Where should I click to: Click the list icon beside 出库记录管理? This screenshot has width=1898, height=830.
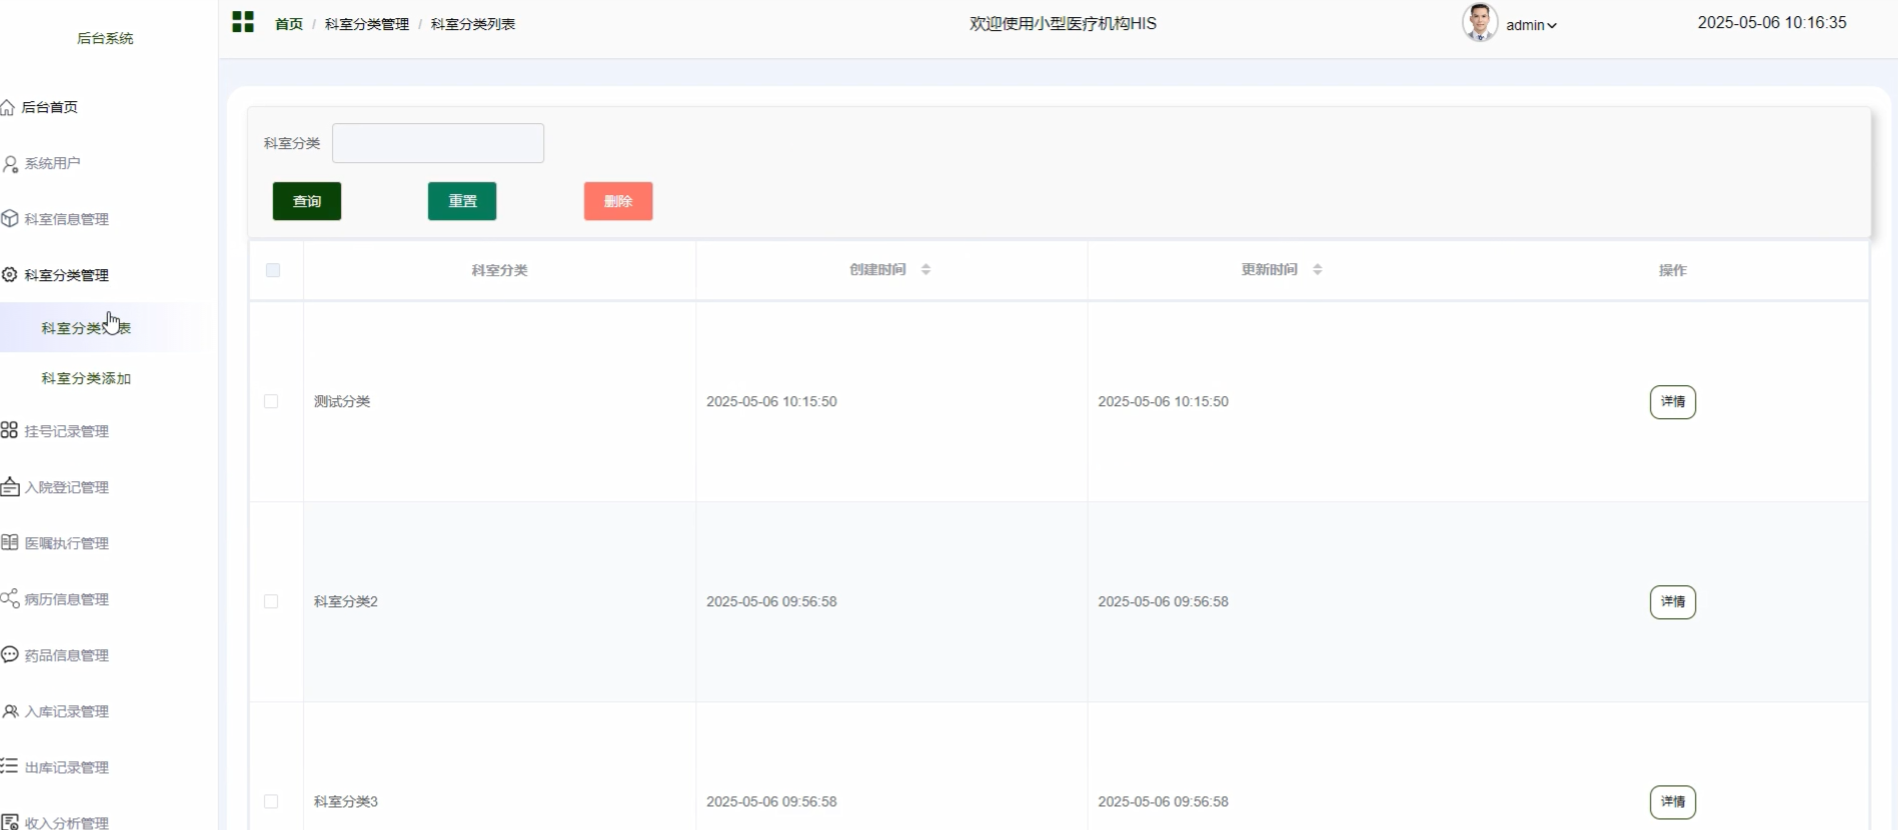9,766
